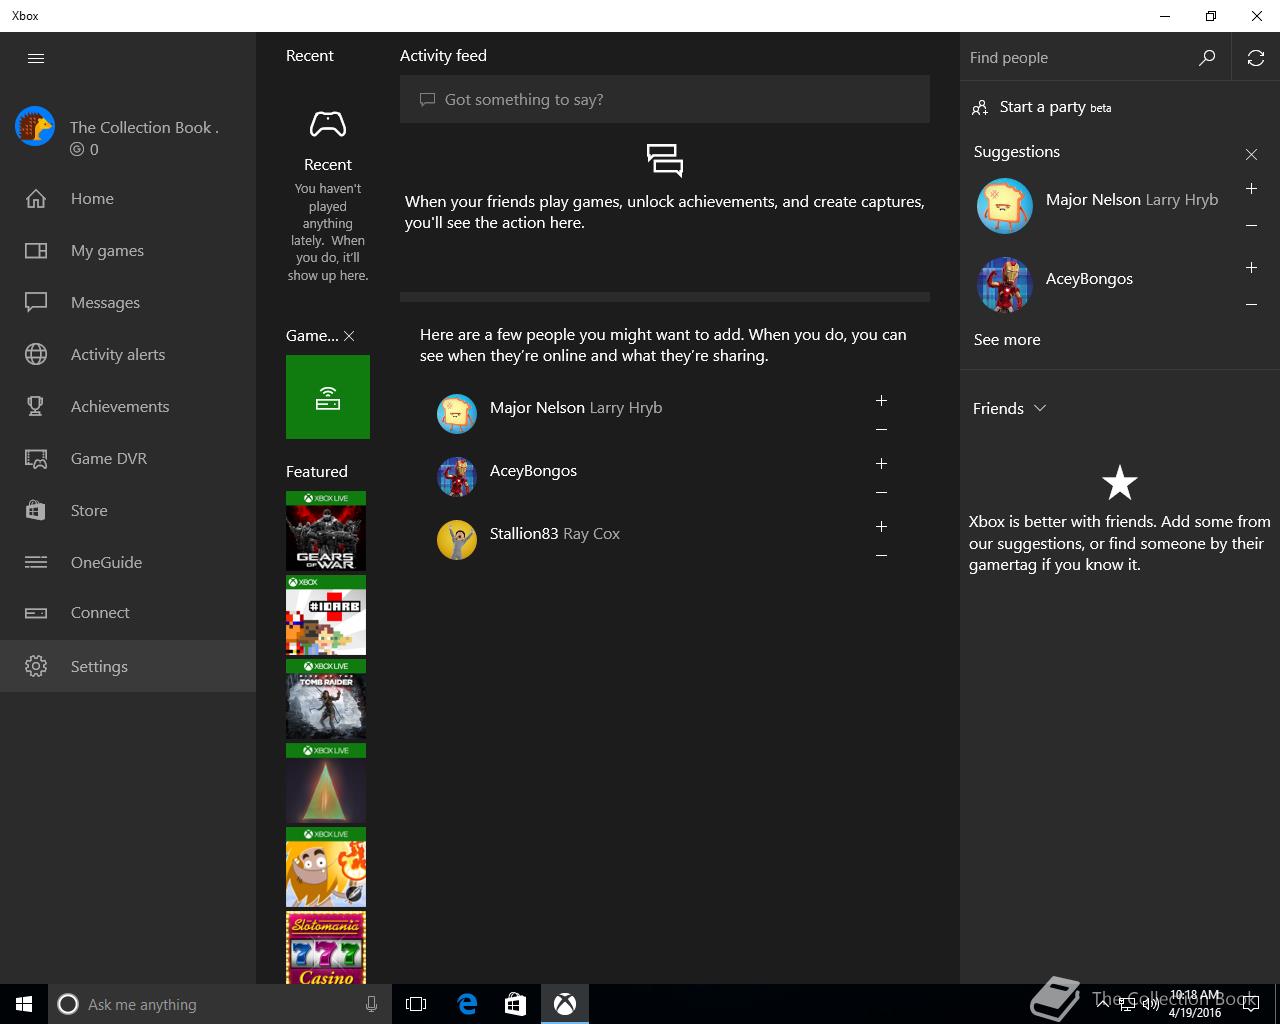Viewport: 1280px width, 1024px height.
Task: Open Activity alerts page
Action: tap(128, 354)
